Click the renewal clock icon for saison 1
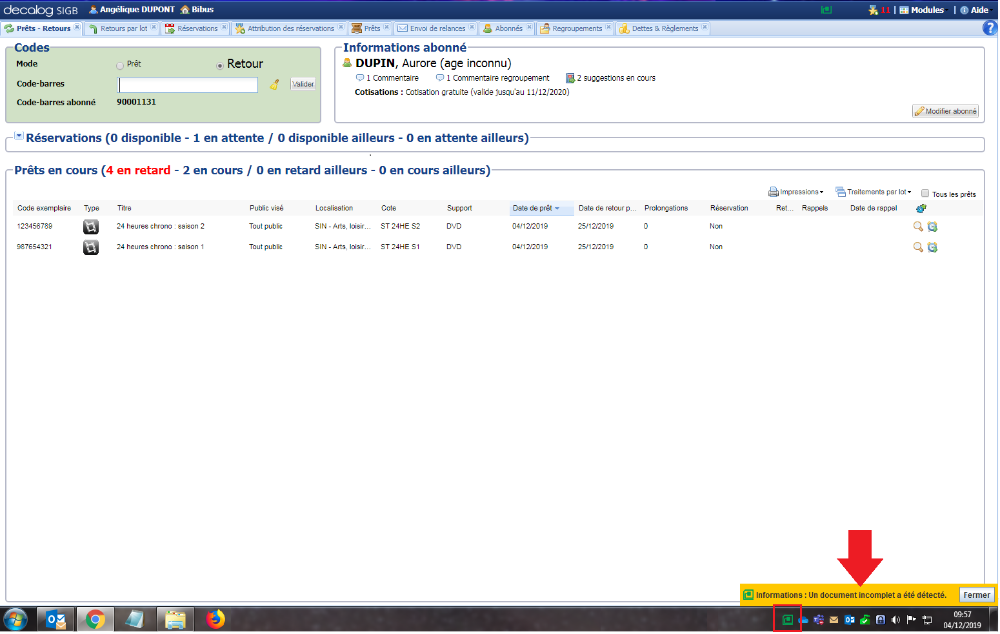The image size is (1000, 634). pos(933,247)
